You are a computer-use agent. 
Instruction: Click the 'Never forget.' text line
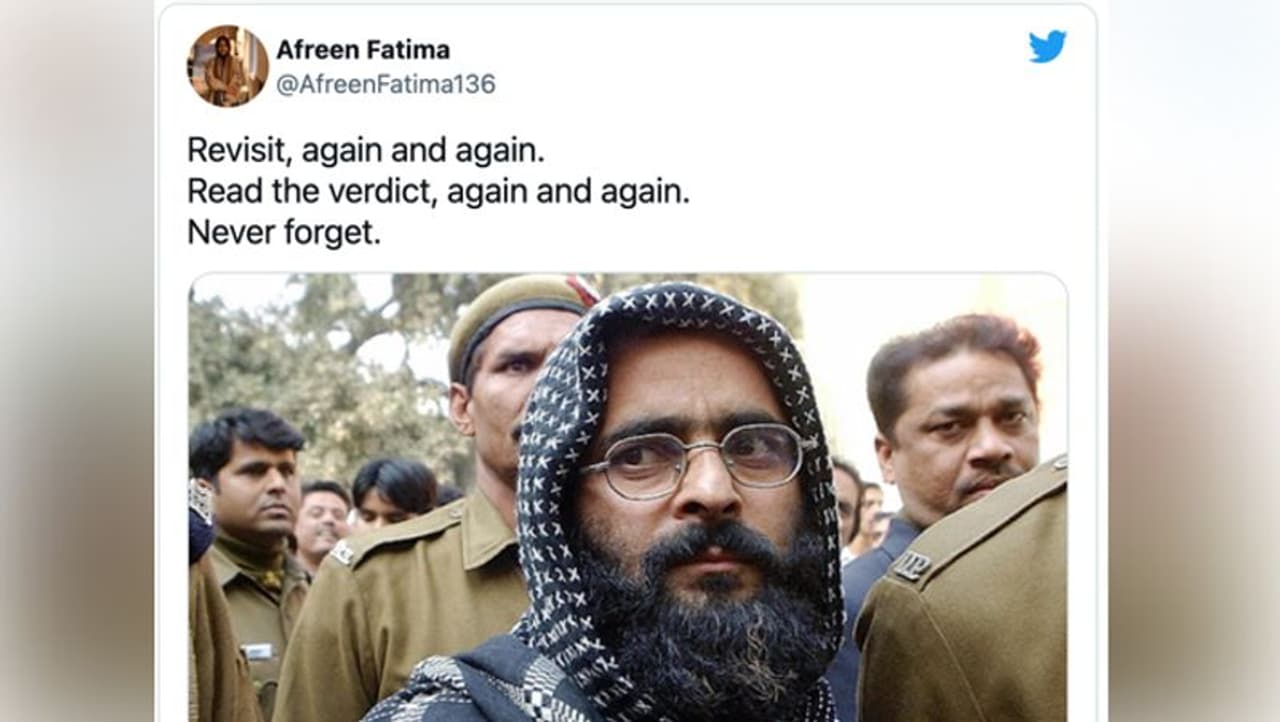284,233
